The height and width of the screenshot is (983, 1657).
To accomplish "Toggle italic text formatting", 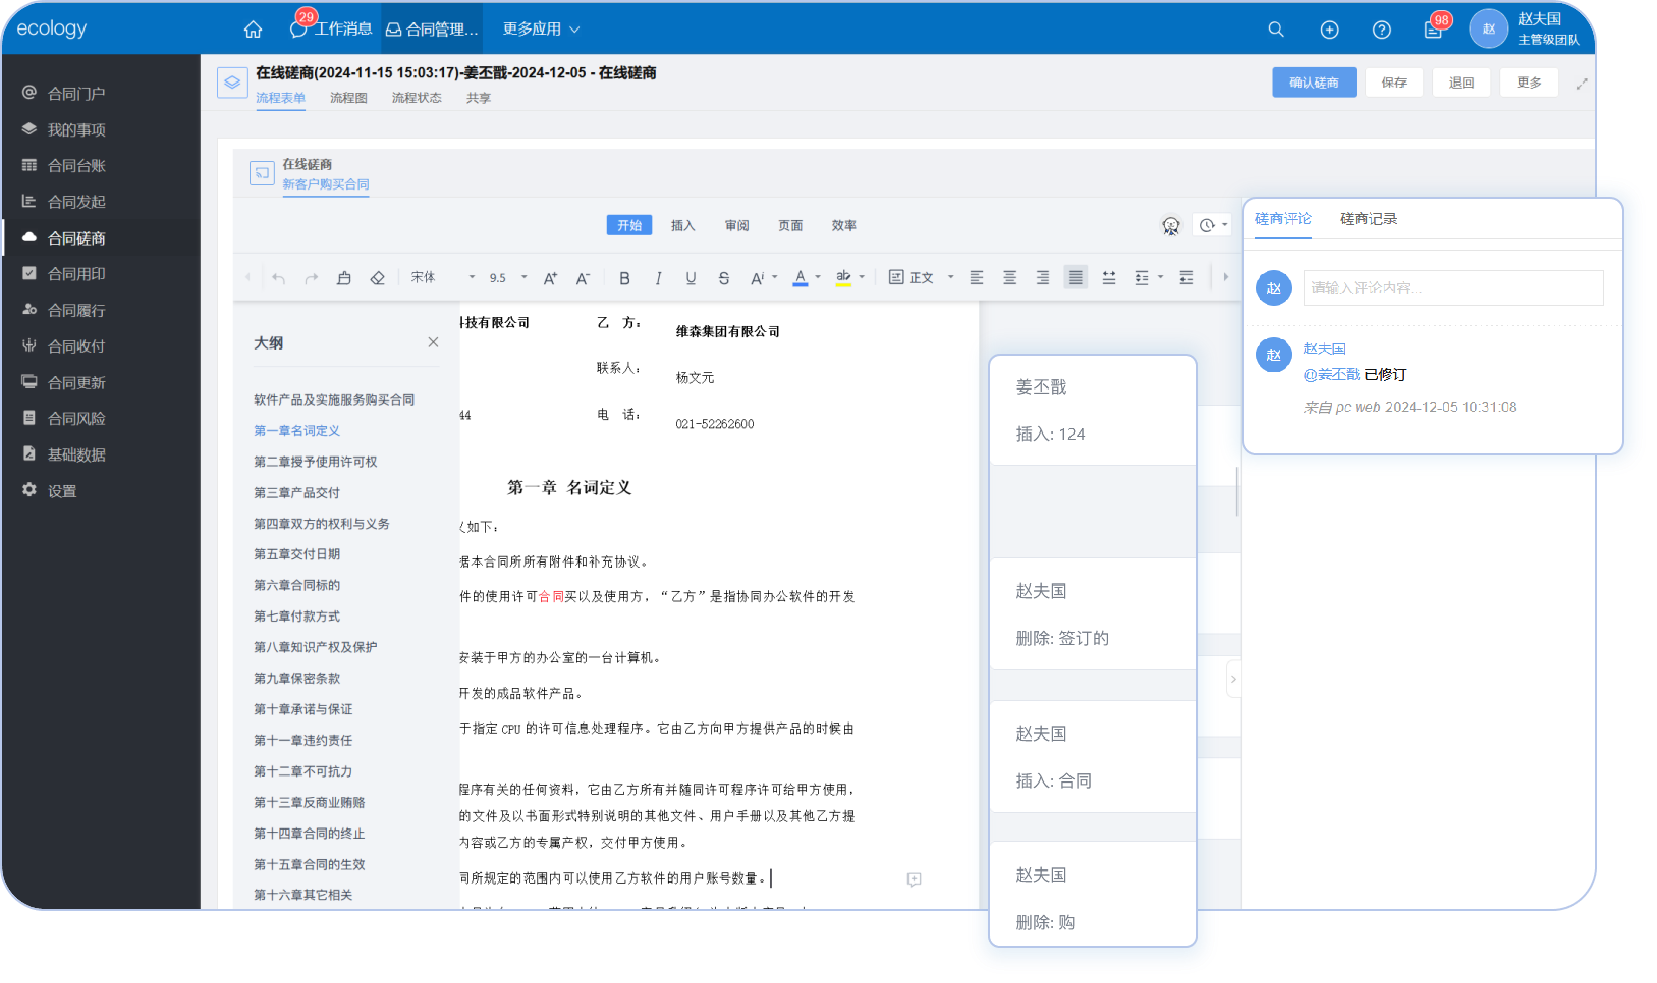I will click(658, 278).
